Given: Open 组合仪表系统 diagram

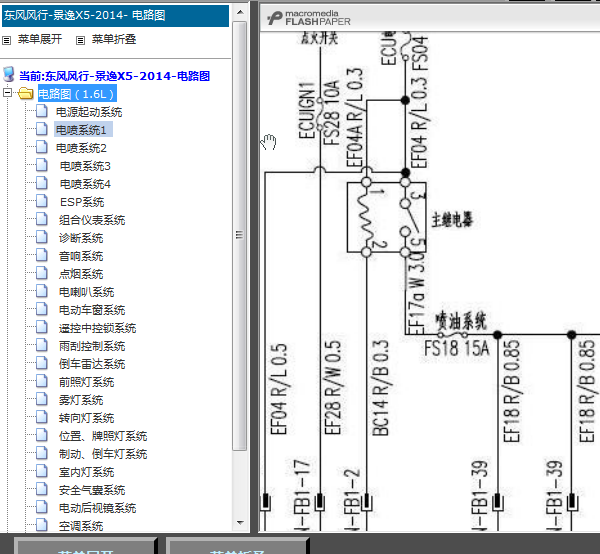Looking at the screenshot, I should coord(92,220).
